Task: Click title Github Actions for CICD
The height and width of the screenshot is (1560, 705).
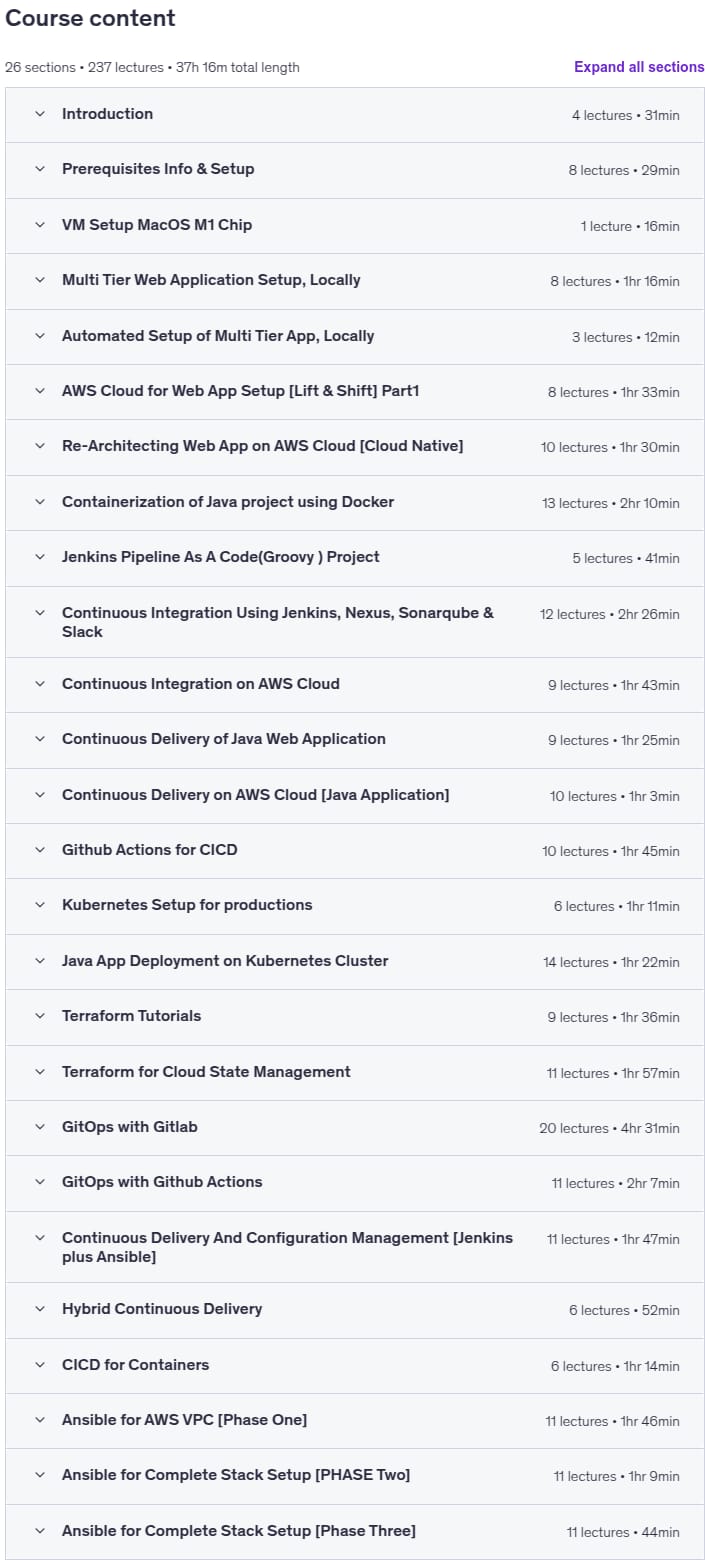Action: [x=150, y=850]
